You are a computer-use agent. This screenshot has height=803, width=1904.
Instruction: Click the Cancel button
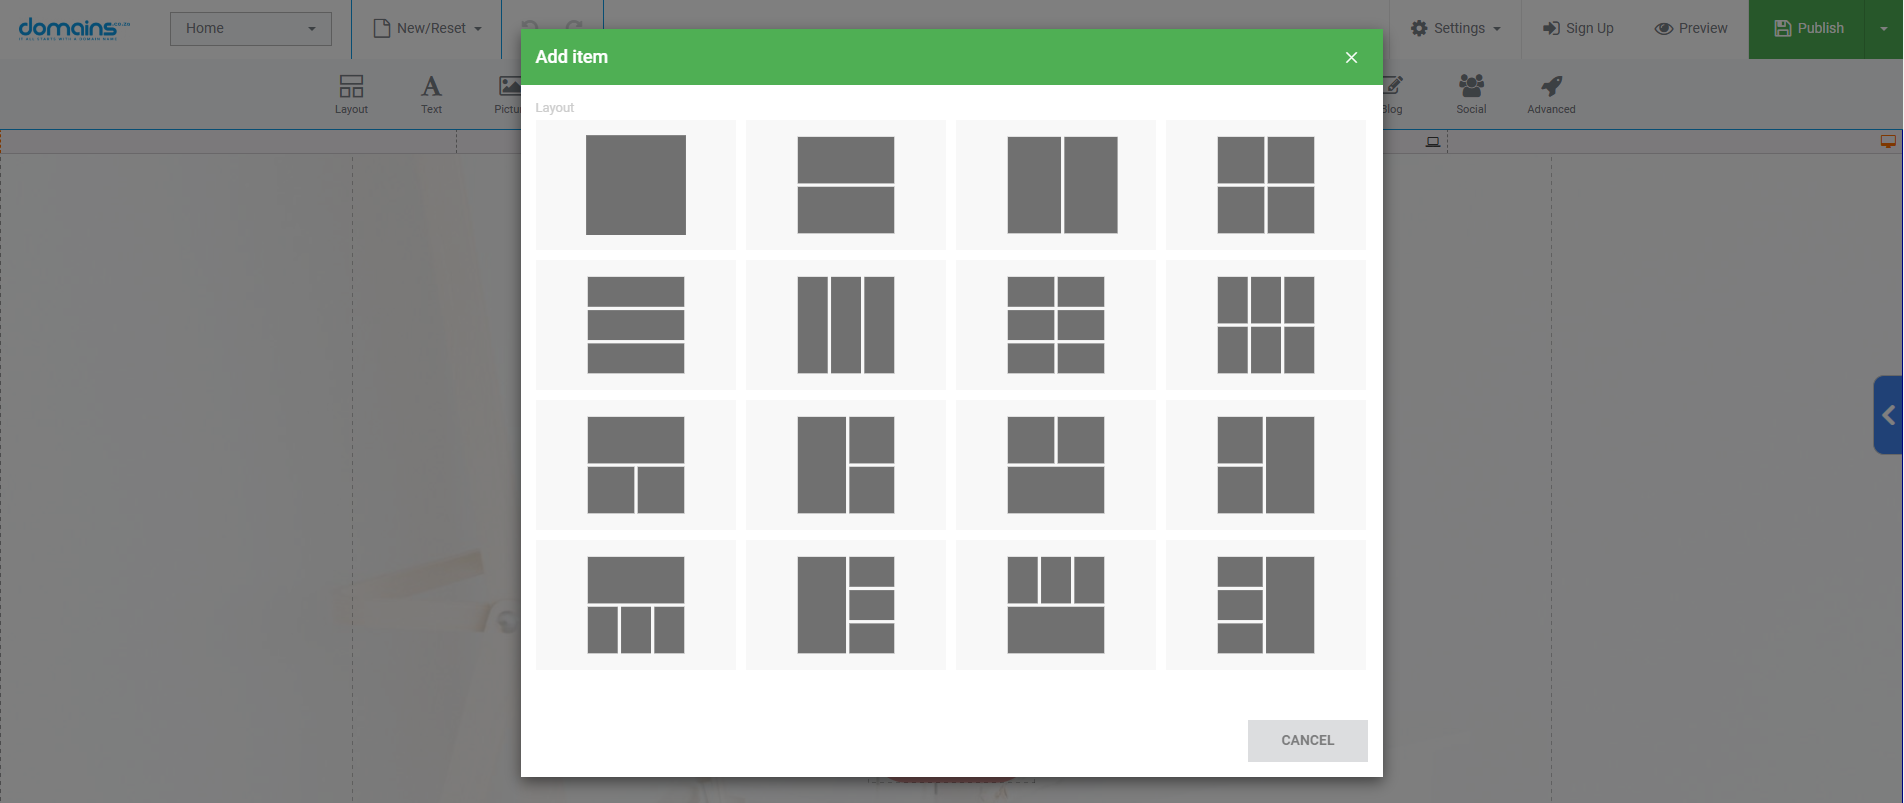point(1307,740)
